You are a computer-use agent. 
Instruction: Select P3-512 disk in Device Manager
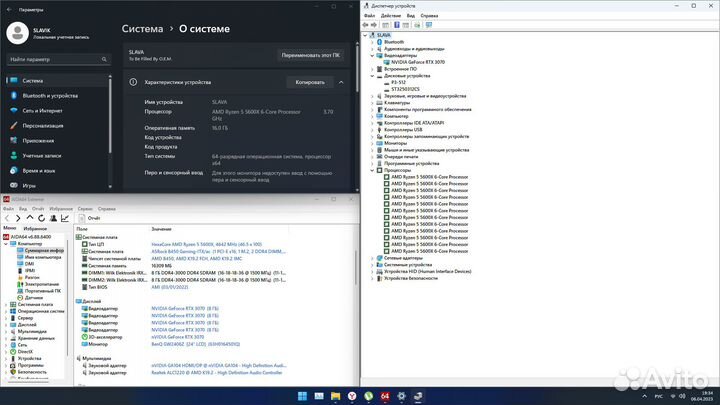pyautogui.click(x=398, y=82)
